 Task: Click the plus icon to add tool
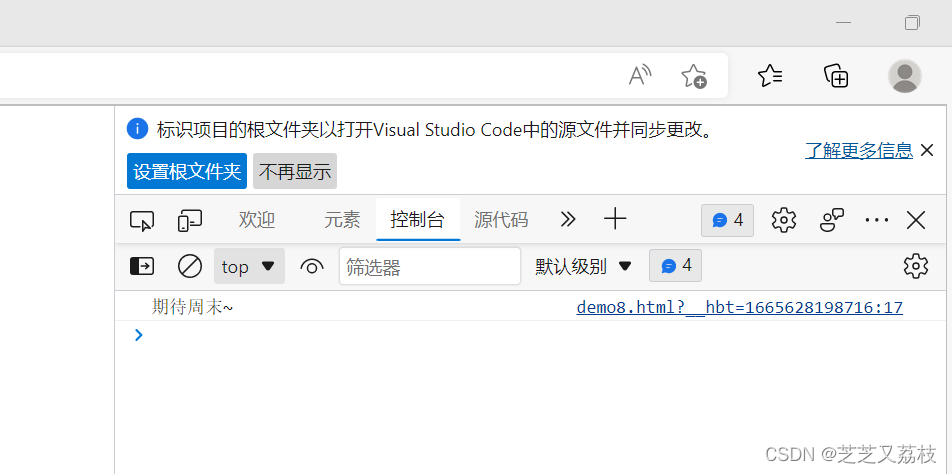pyautogui.click(x=615, y=219)
